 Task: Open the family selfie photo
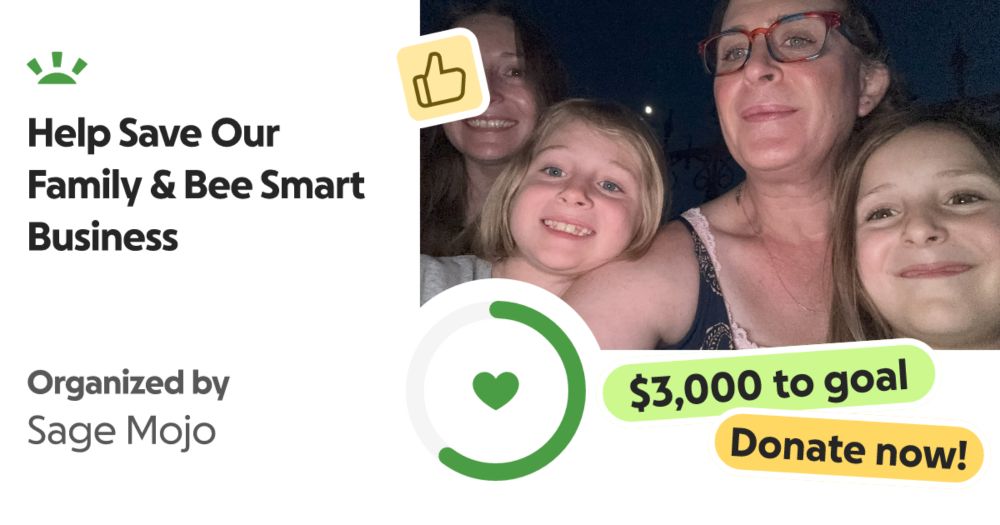tap(710, 174)
